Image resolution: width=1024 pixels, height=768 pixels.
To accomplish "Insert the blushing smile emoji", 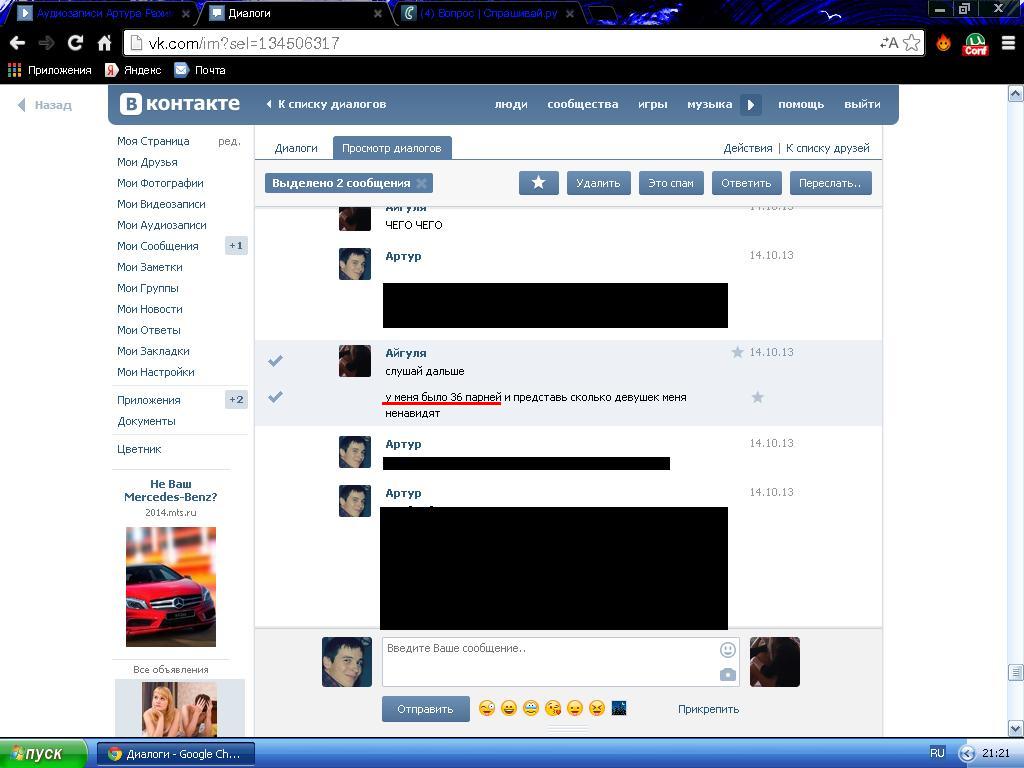I will [x=531, y=708].
